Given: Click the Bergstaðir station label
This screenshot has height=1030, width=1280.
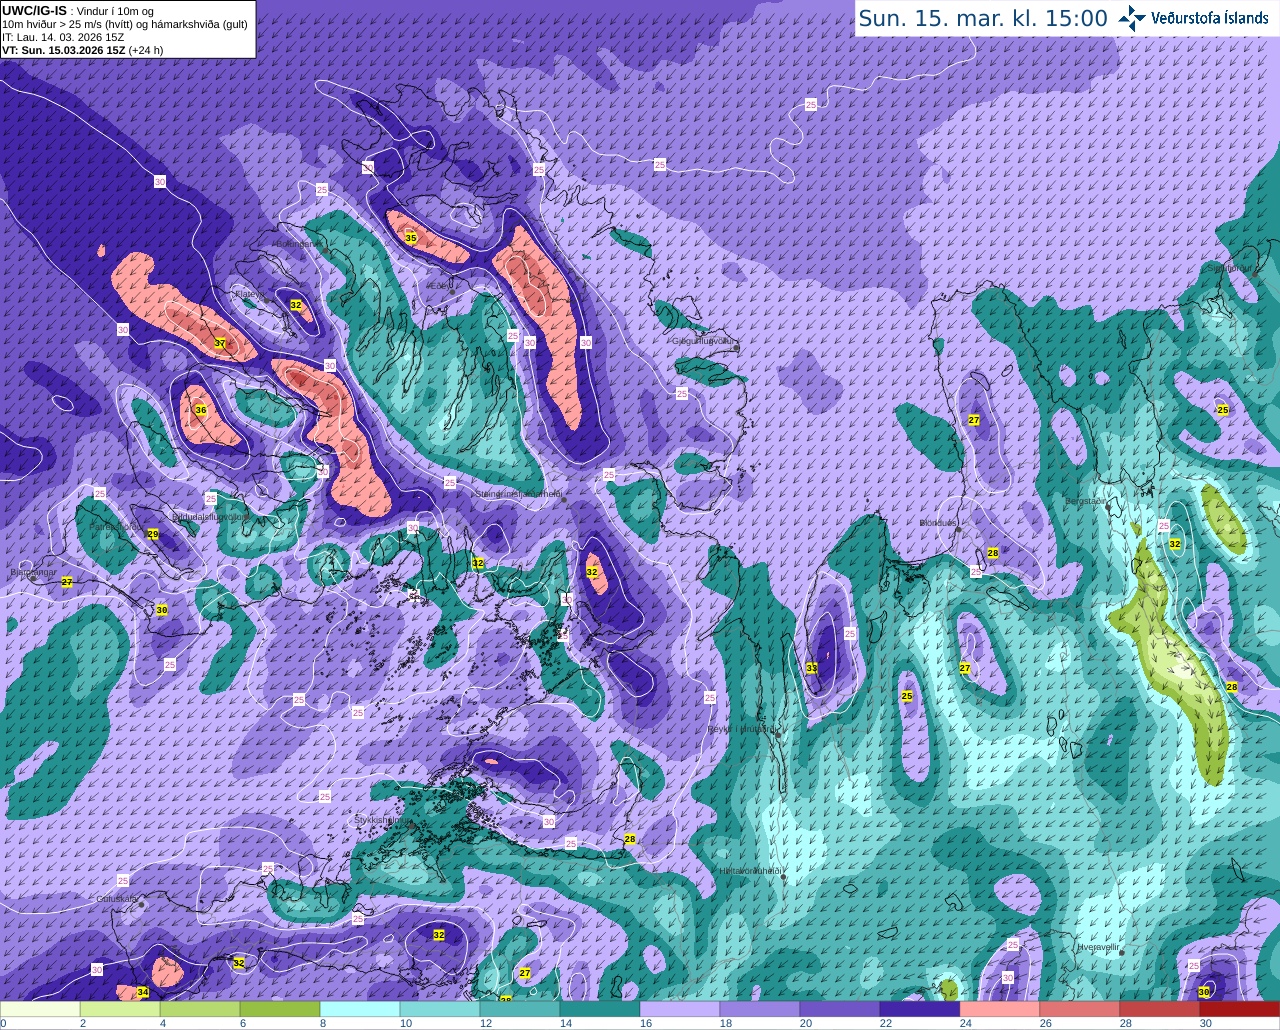Looking at the screenshot, I should (x=1086, y=501).
